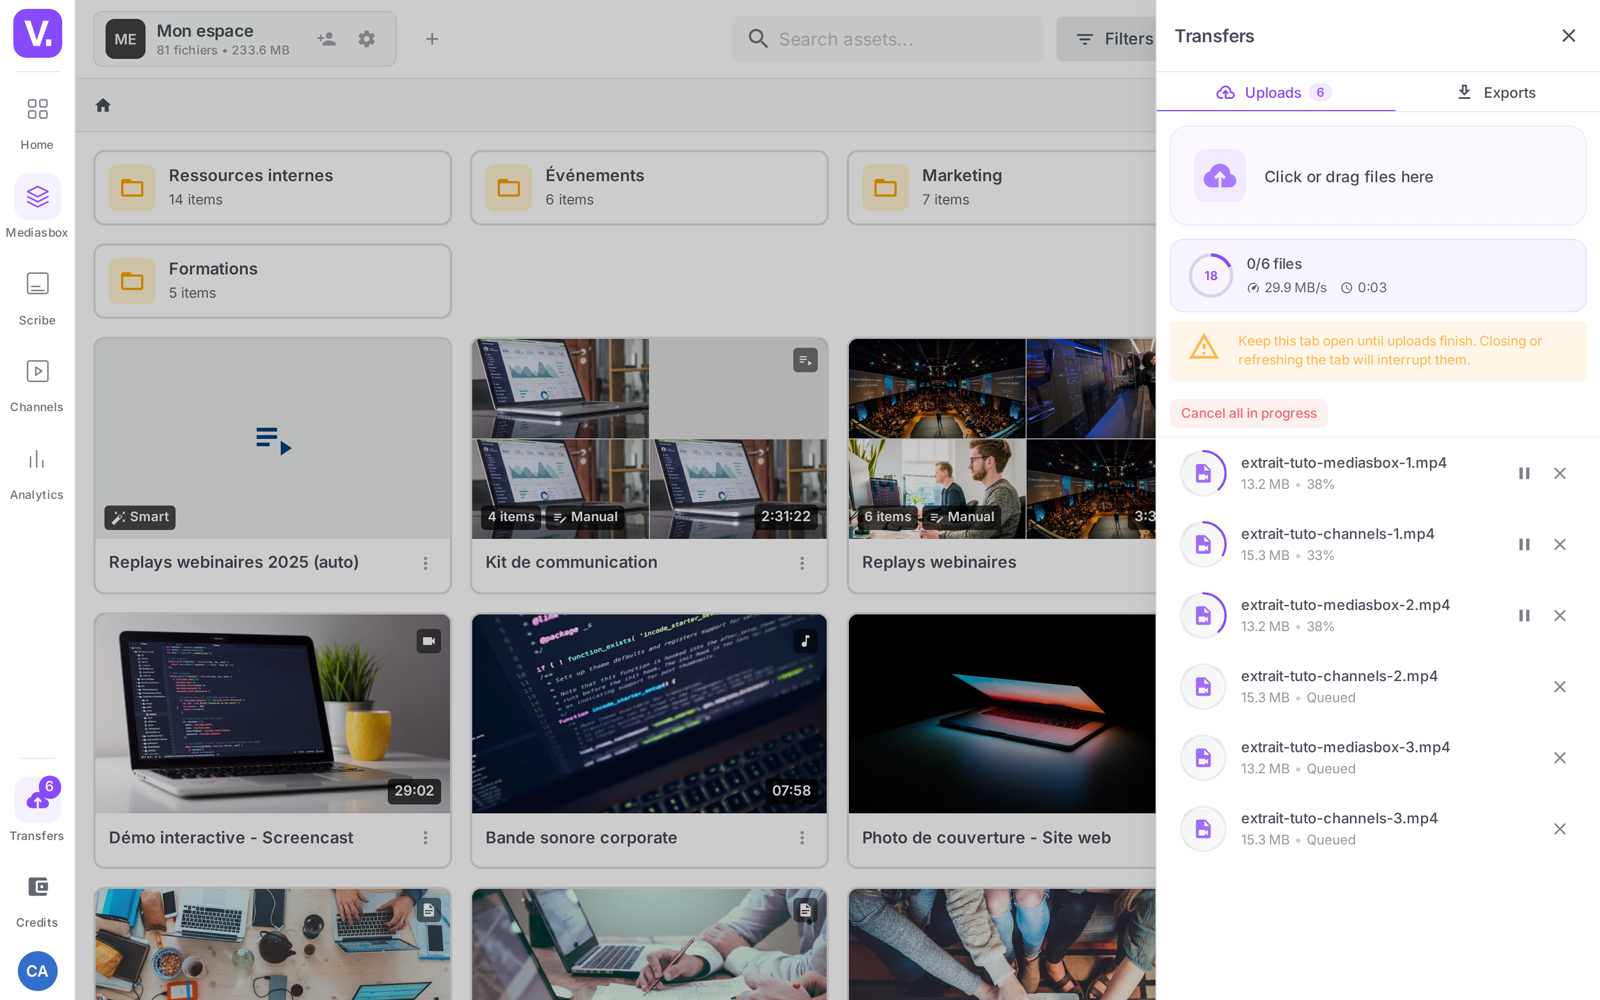Switch to the Exports tab
Image resolution: width=1600 pixels, height=1000 pixels.
coord(1497,92)
